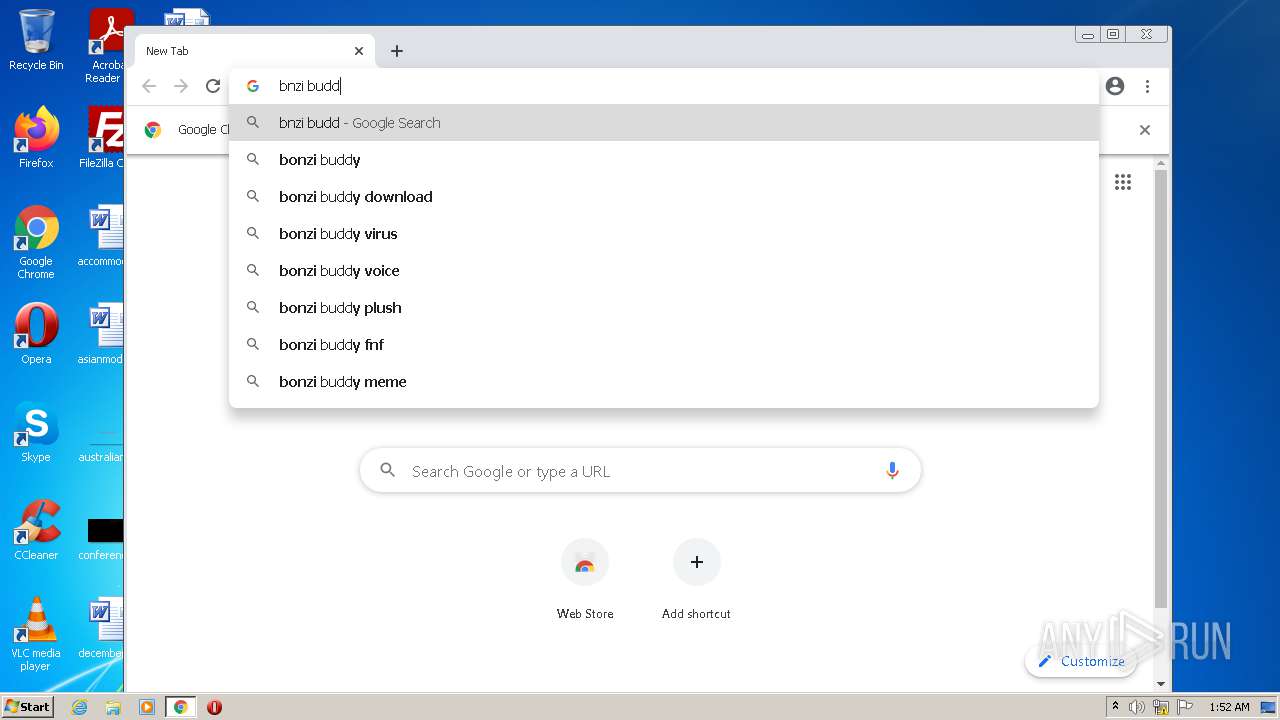The width and height of the screenshot is (1280, 720).
Task: Click the Chrome forward arrow
Action: point(181,86)
